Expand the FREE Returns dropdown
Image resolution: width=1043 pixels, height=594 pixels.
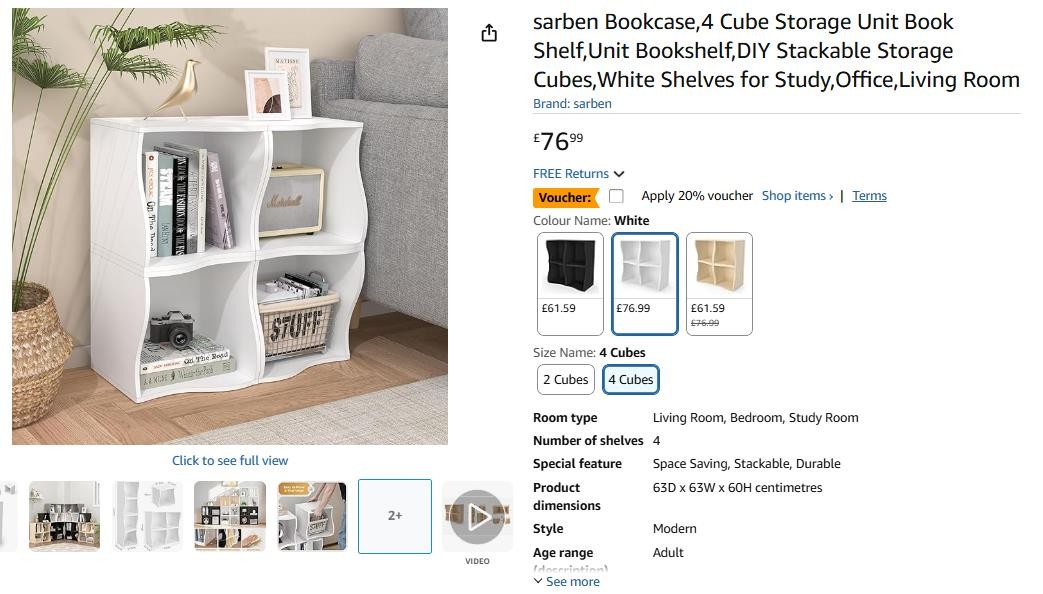579,174
